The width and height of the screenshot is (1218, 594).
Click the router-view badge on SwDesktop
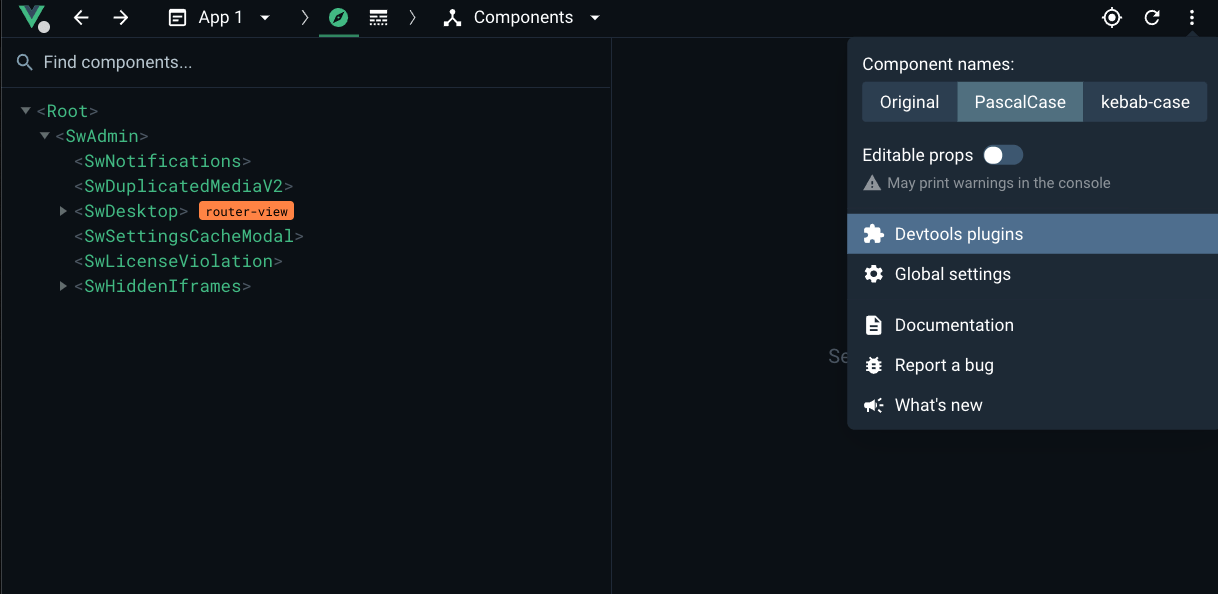pyautogui.click(x=246, y=211)
